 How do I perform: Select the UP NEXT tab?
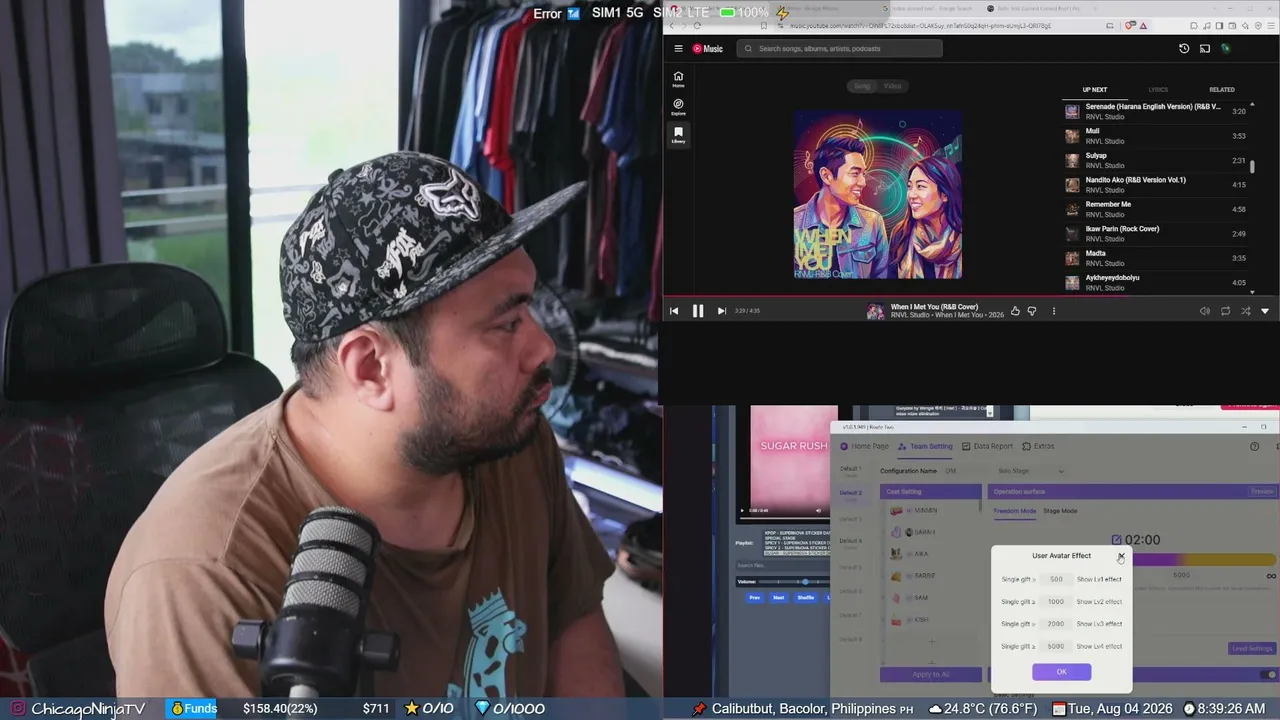(x=1095, y=90)
